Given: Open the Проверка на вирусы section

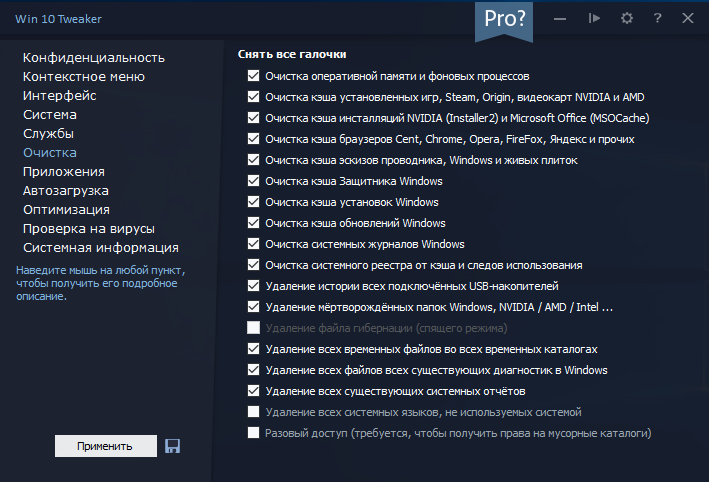Looking at the screenshot, I should tap(89, 229).
